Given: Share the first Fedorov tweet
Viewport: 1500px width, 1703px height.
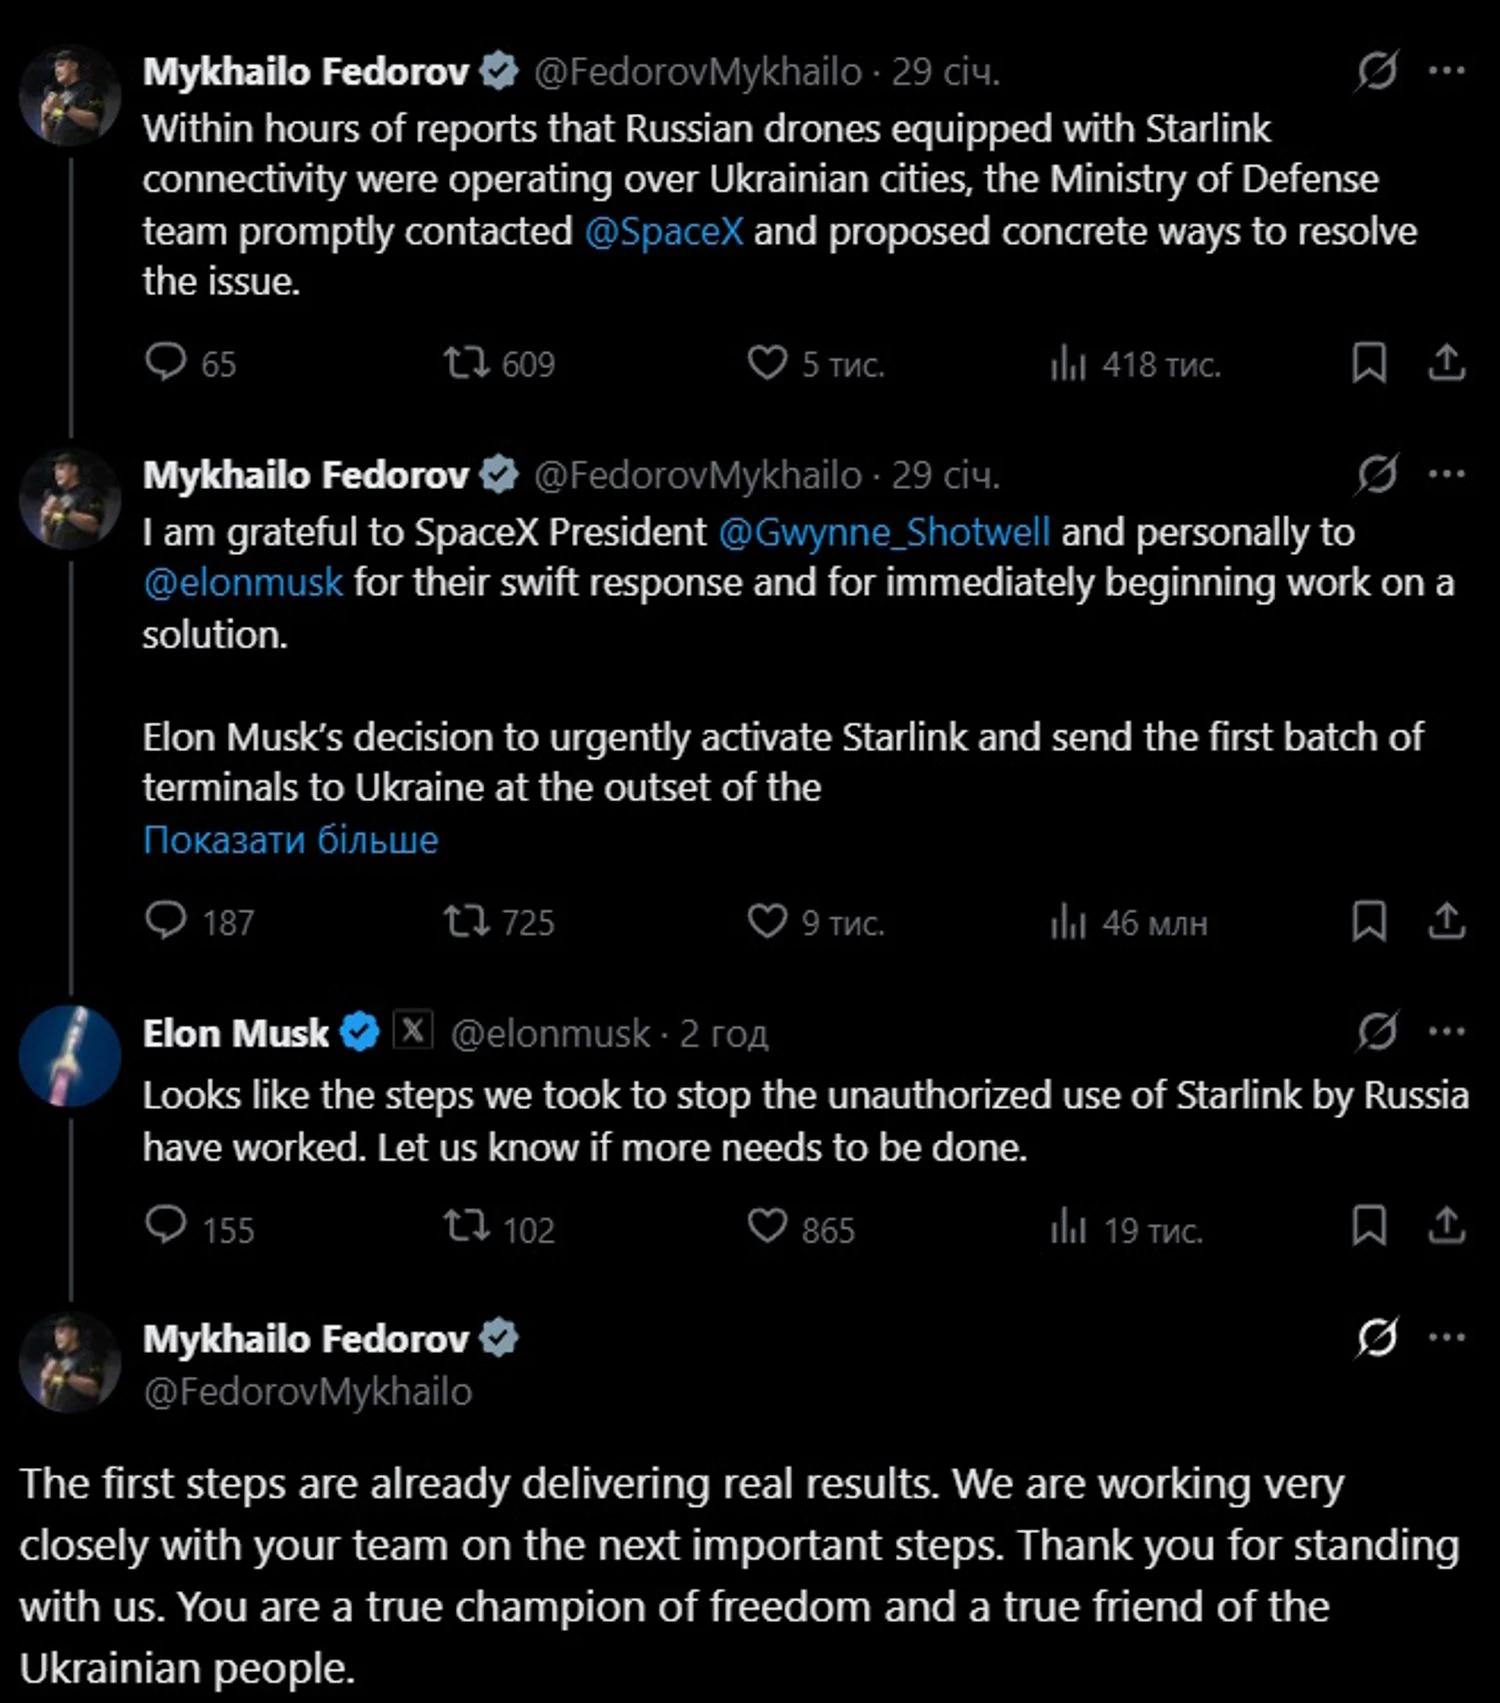Looking at the screenshot, I should 1446,362.
